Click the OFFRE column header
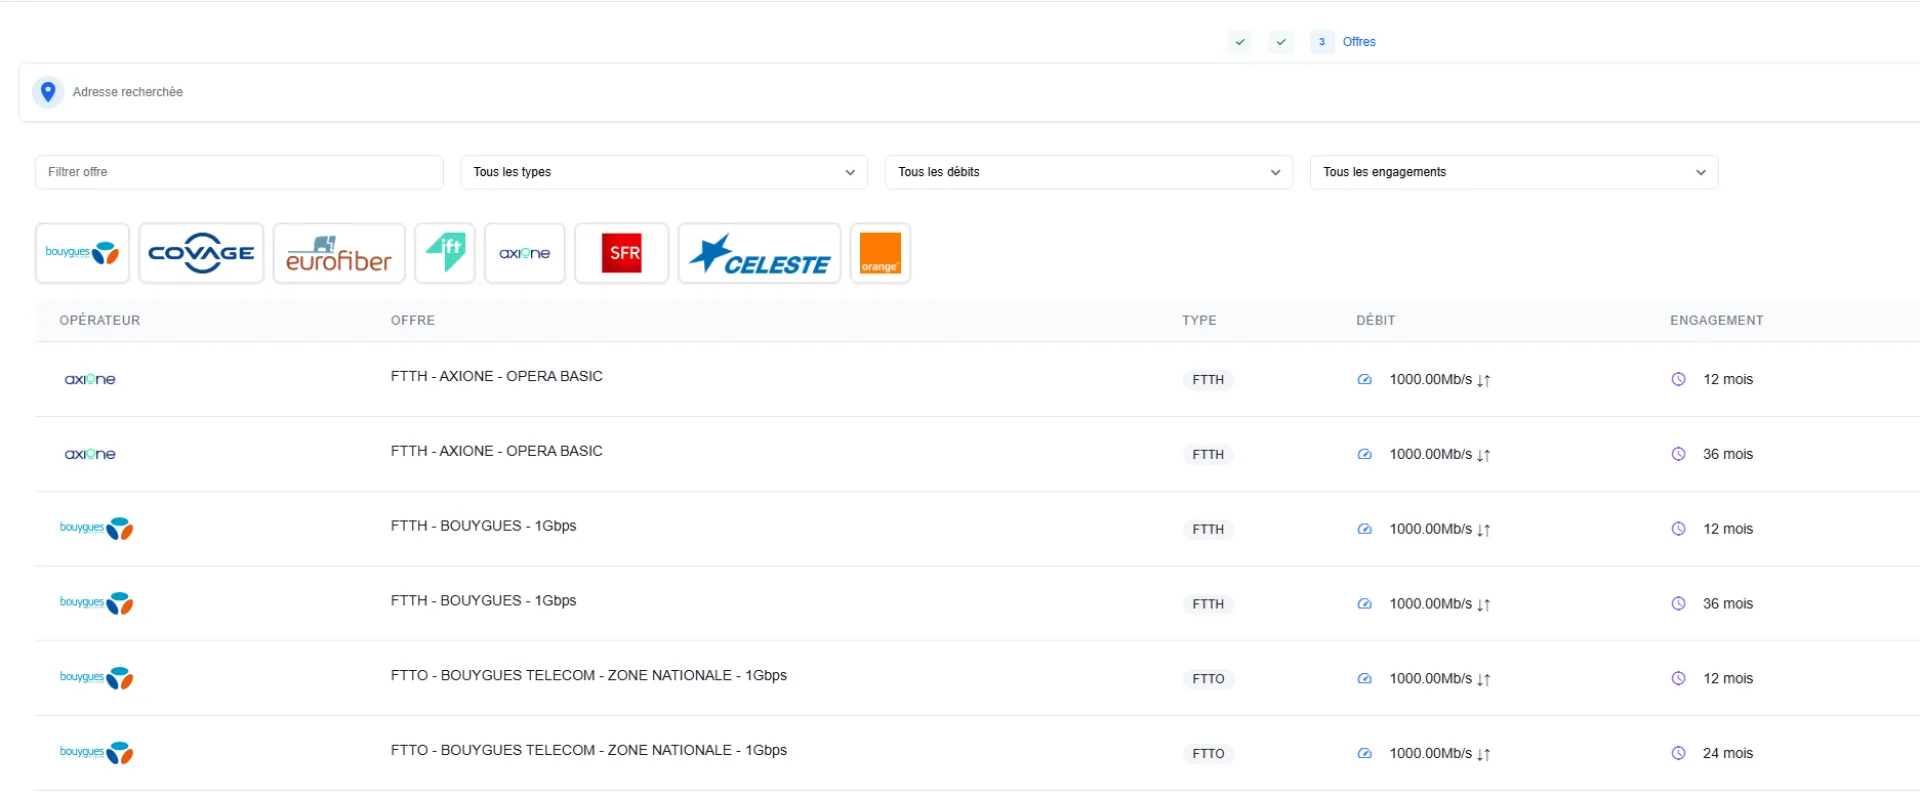The width and height of the screenshot is (1920, 796). (x=413, y=320)
